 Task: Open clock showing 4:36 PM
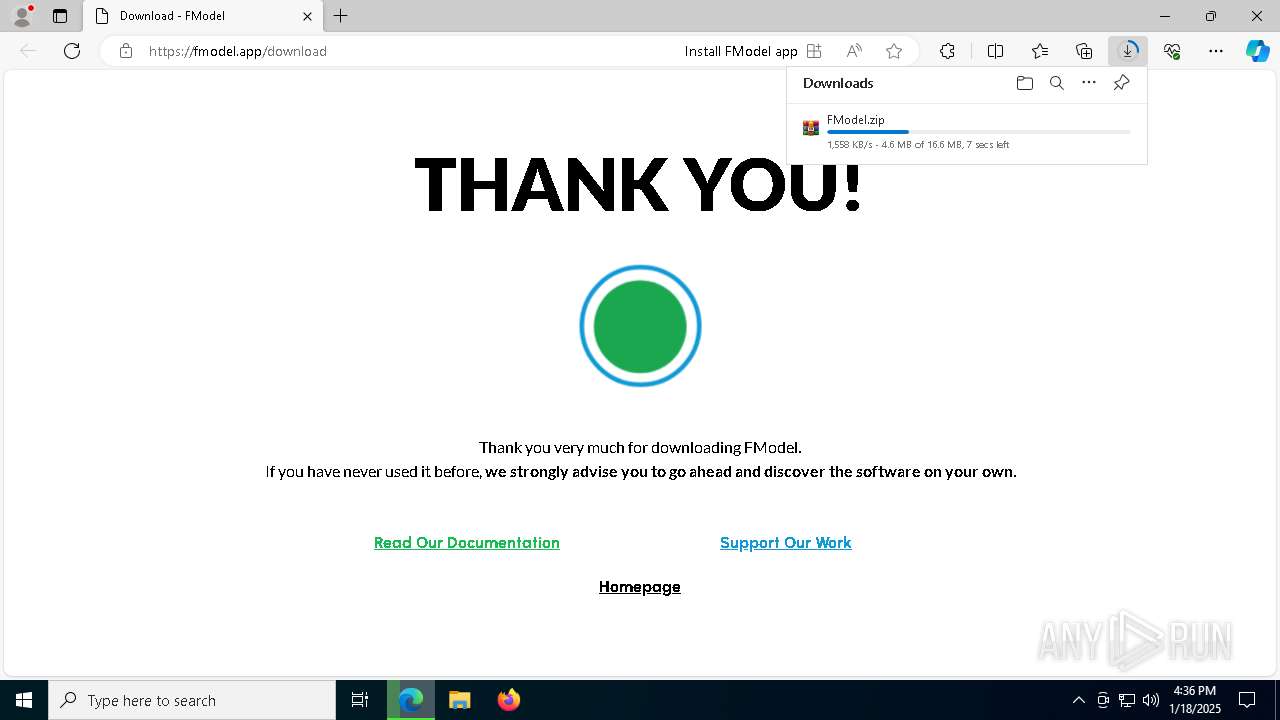tap(1195, 700)
